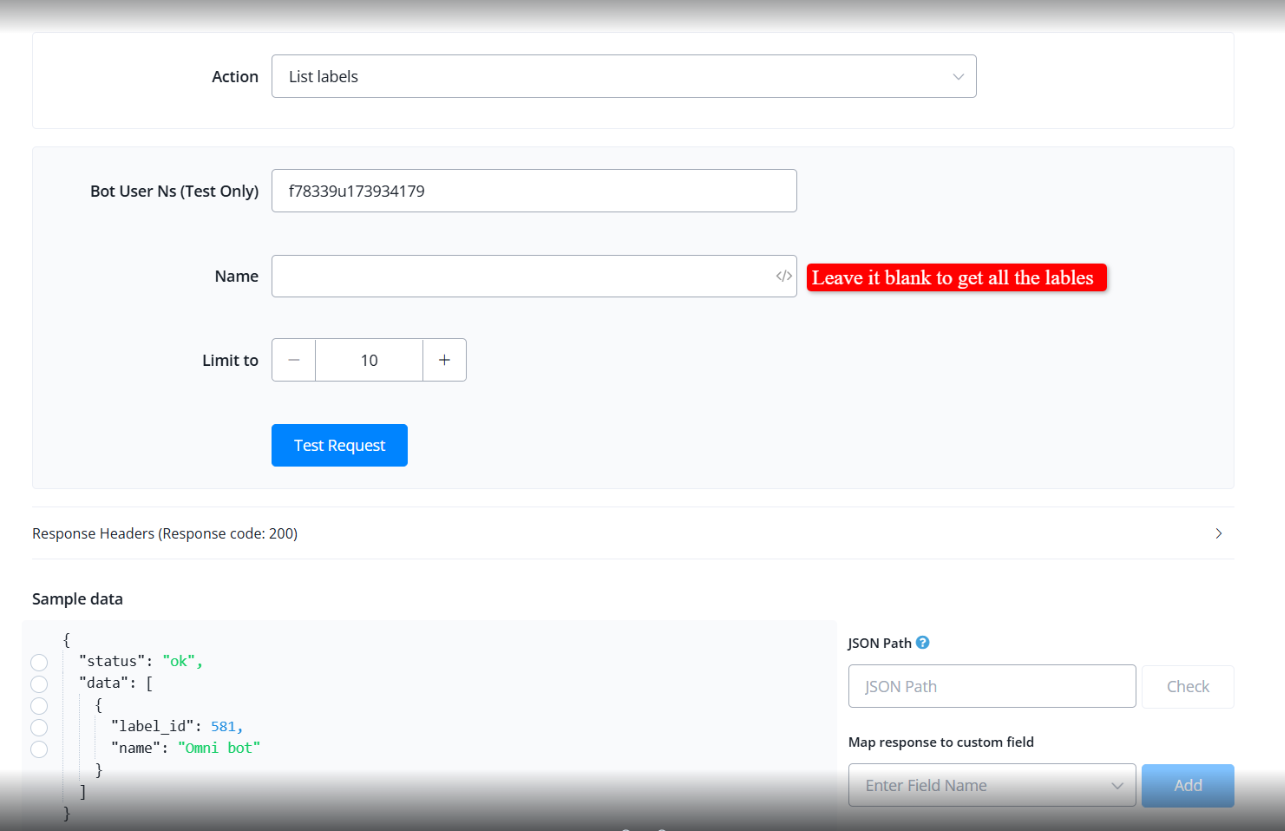Click the Bot User Ns text field
The width and height of the screenshot is (1285, 831).
click(533, 191)
